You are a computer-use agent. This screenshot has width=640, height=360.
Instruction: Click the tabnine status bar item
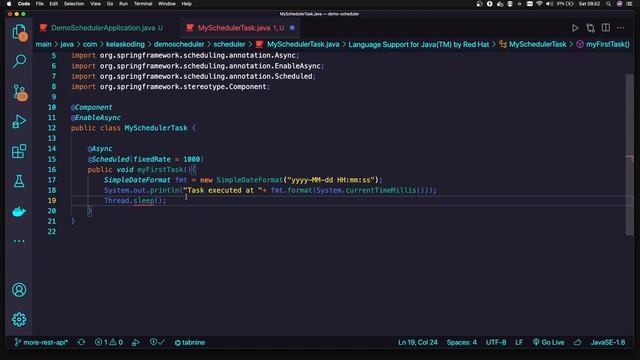pyautogui.click(x=190, y=342)
